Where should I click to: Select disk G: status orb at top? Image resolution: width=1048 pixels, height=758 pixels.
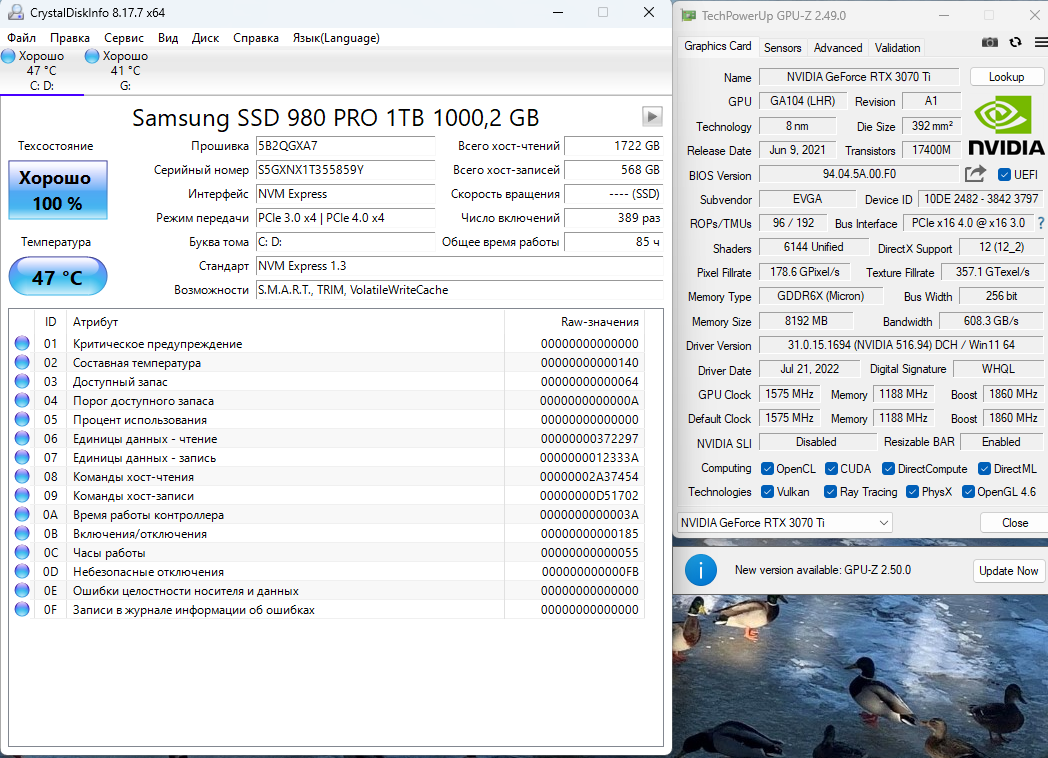point(92,56)
